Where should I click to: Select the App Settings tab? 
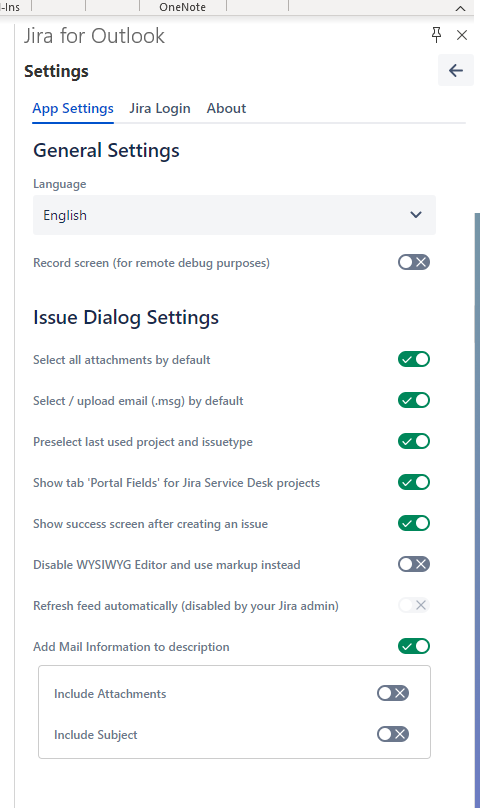tap(73, 108)
